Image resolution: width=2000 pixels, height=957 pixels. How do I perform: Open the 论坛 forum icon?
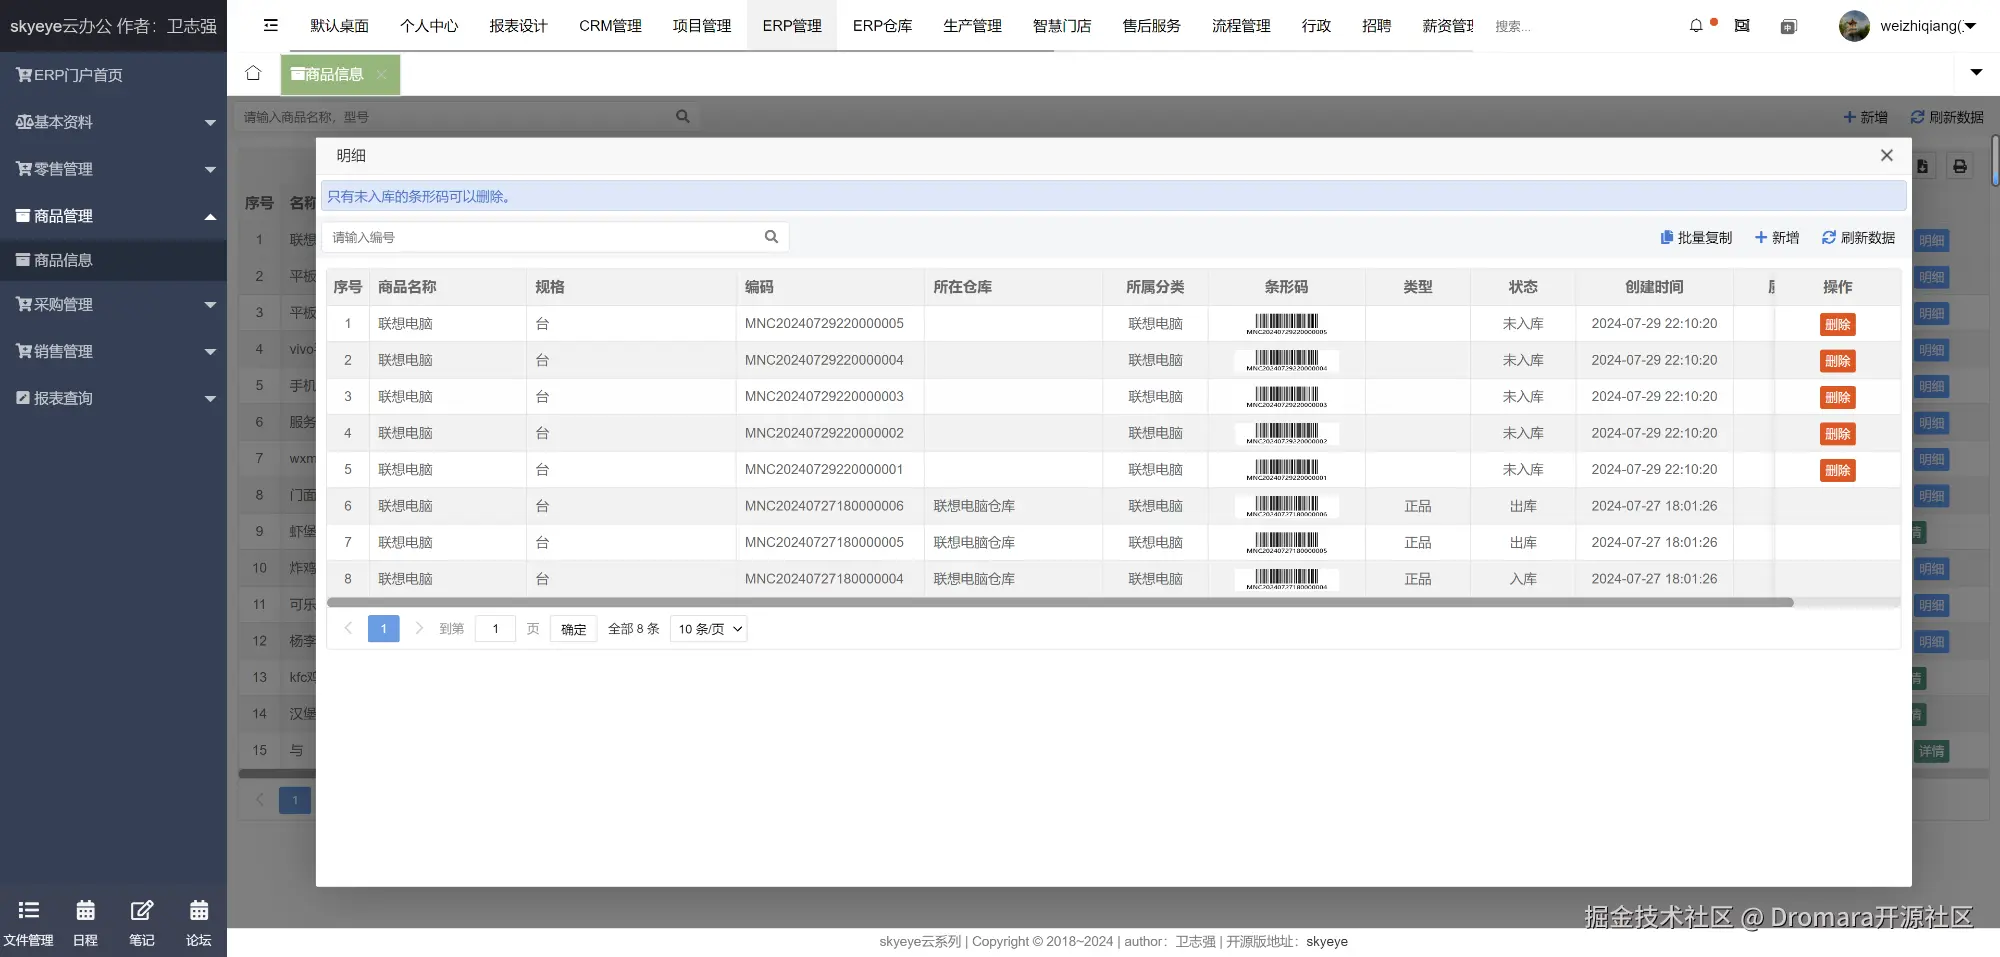point(199,923)
